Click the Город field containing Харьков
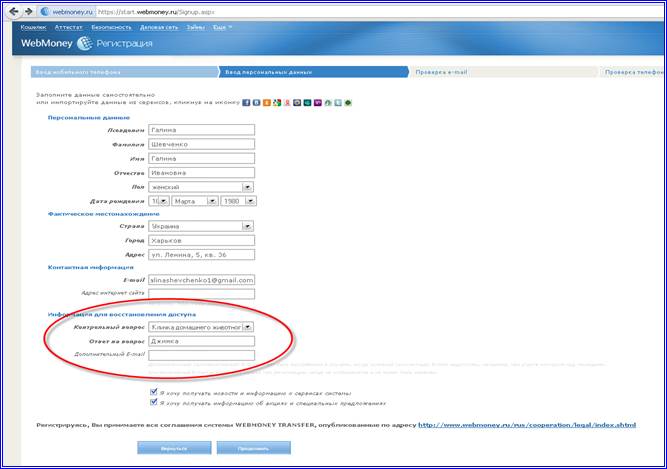This screenshot has height=469, width=667. [202, 240]
